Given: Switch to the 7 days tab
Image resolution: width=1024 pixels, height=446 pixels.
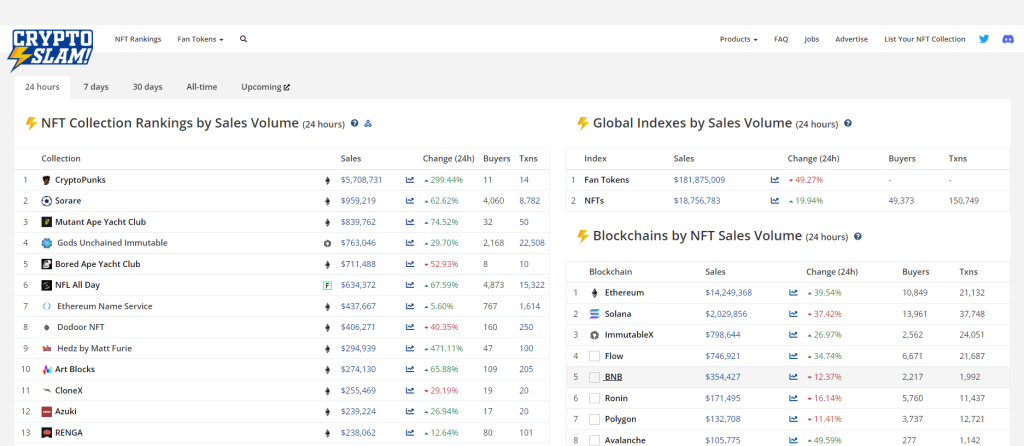Looking at the screenshot, I should [x=96, y=87].
